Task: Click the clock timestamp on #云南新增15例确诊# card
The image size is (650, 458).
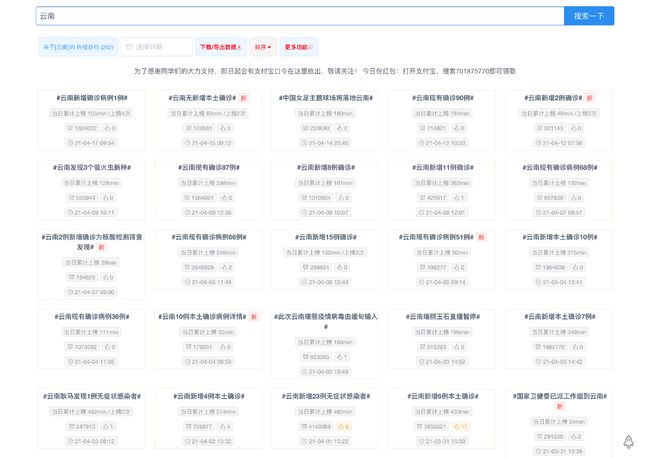Action: pyautogui.click(x=325, y=282)
